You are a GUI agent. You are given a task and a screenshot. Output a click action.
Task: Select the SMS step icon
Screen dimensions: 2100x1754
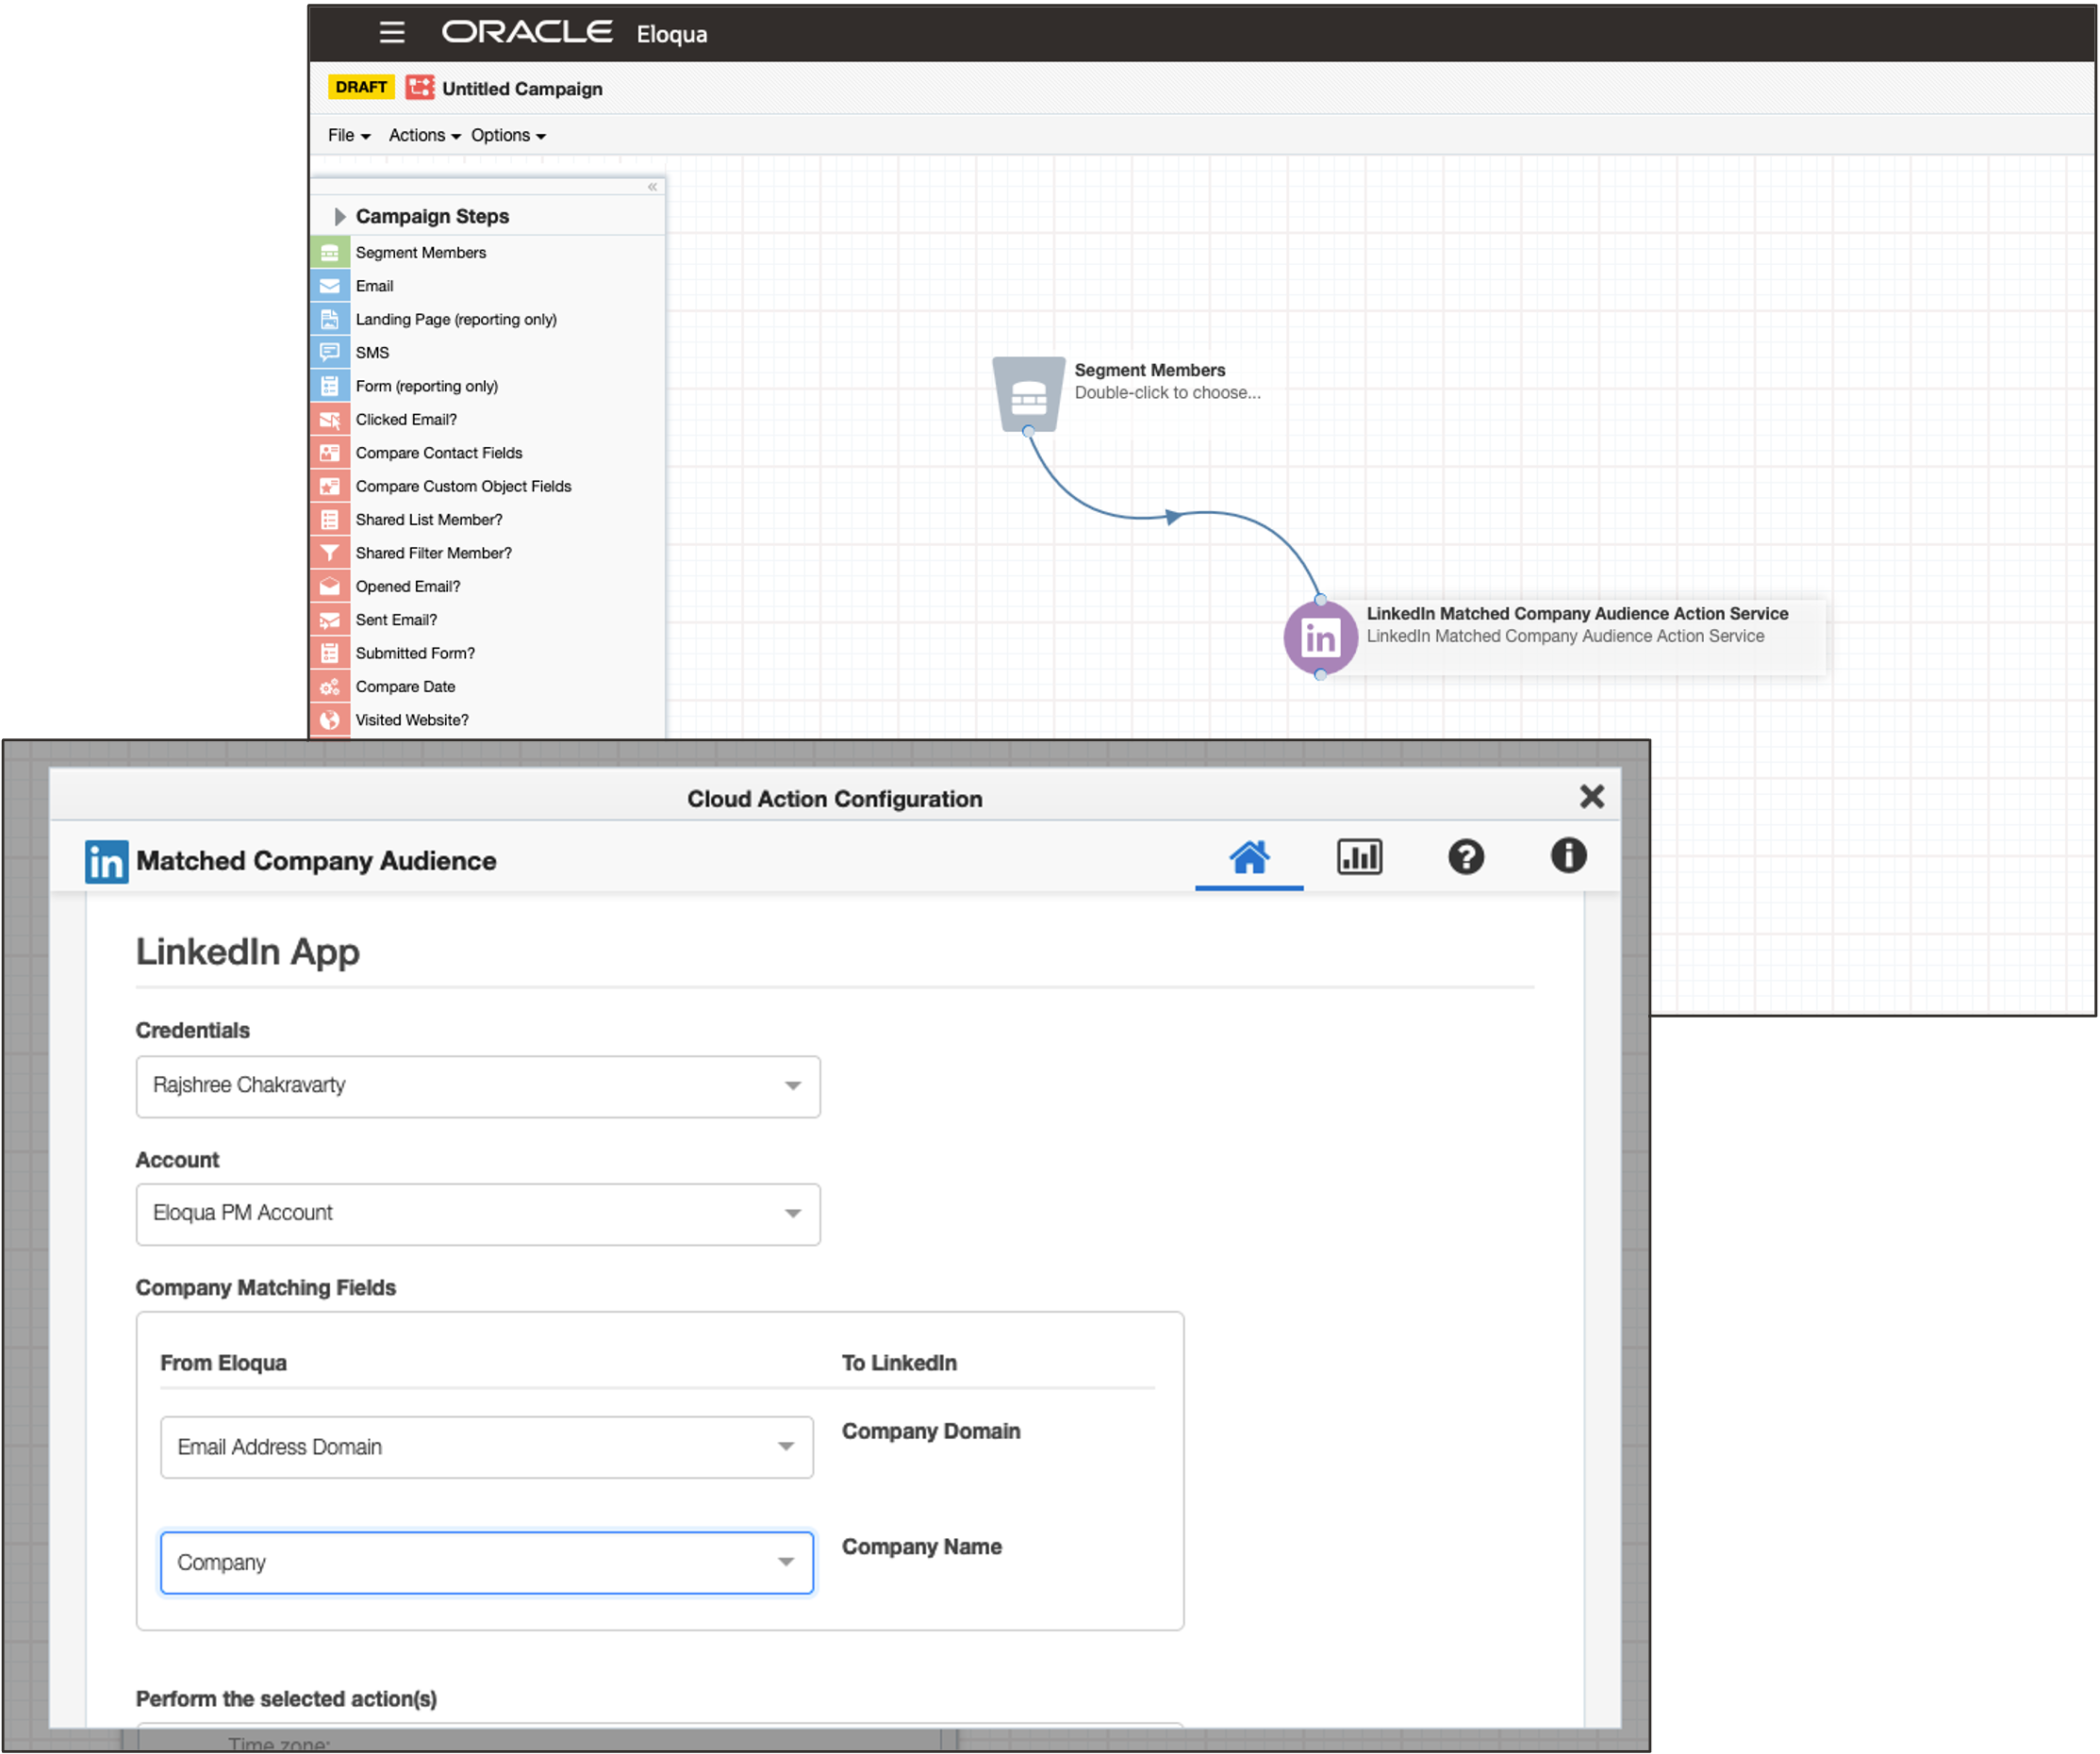click(330, 352)
